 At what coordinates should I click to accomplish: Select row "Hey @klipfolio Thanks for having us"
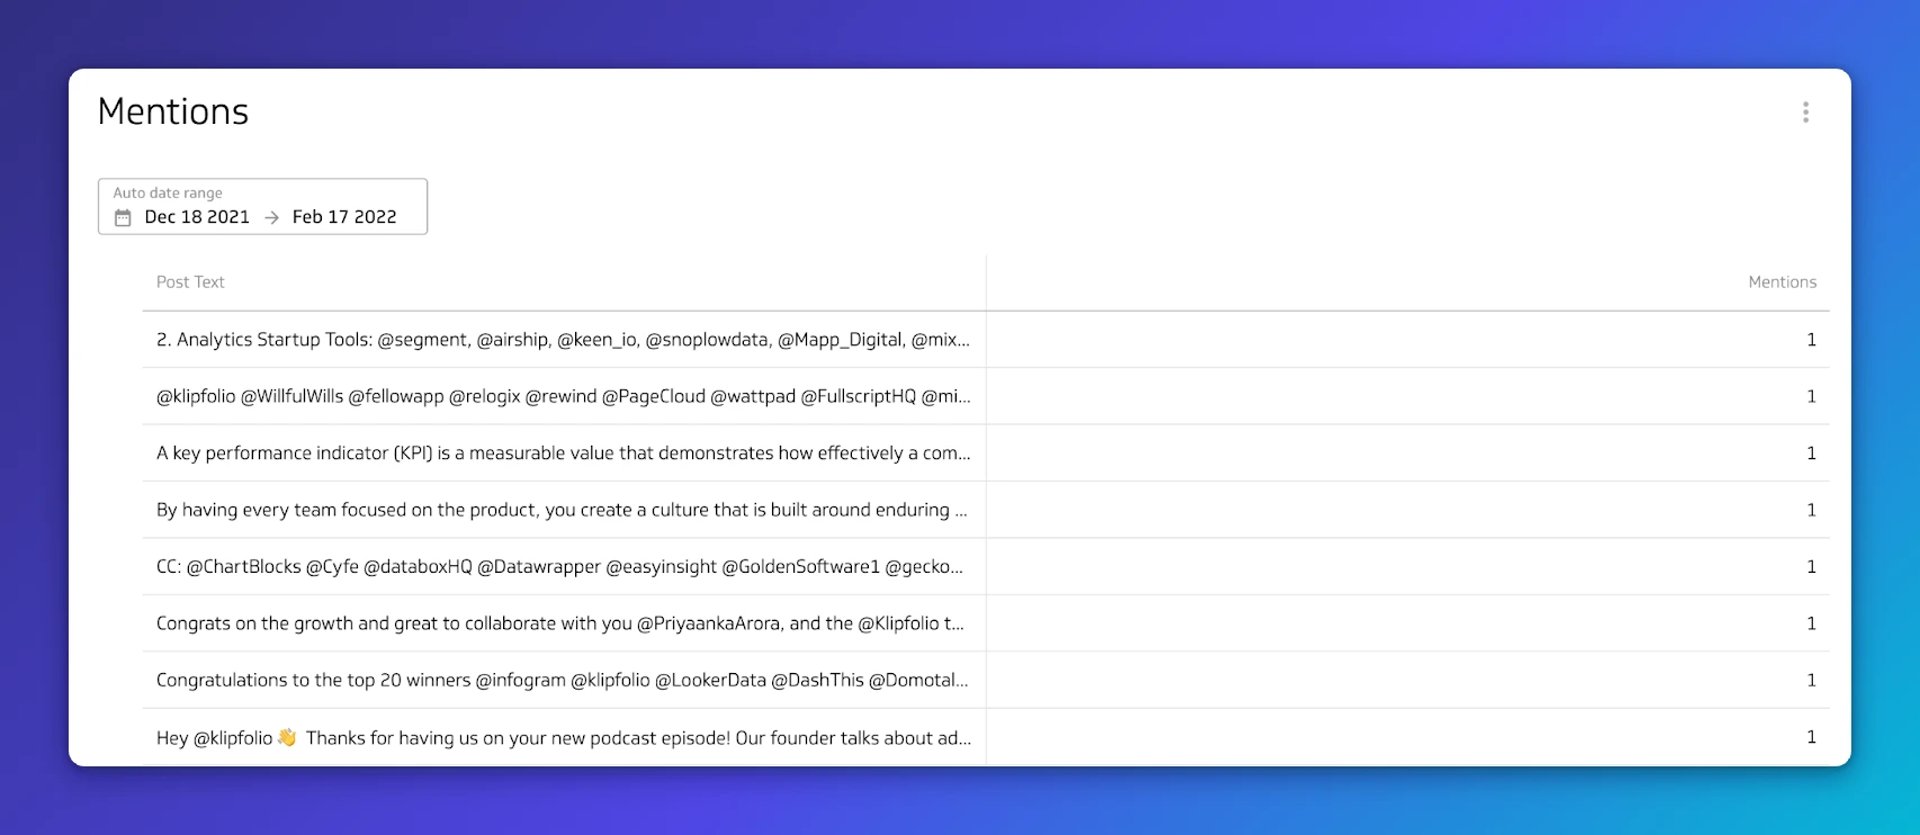[x=985, y=737]
